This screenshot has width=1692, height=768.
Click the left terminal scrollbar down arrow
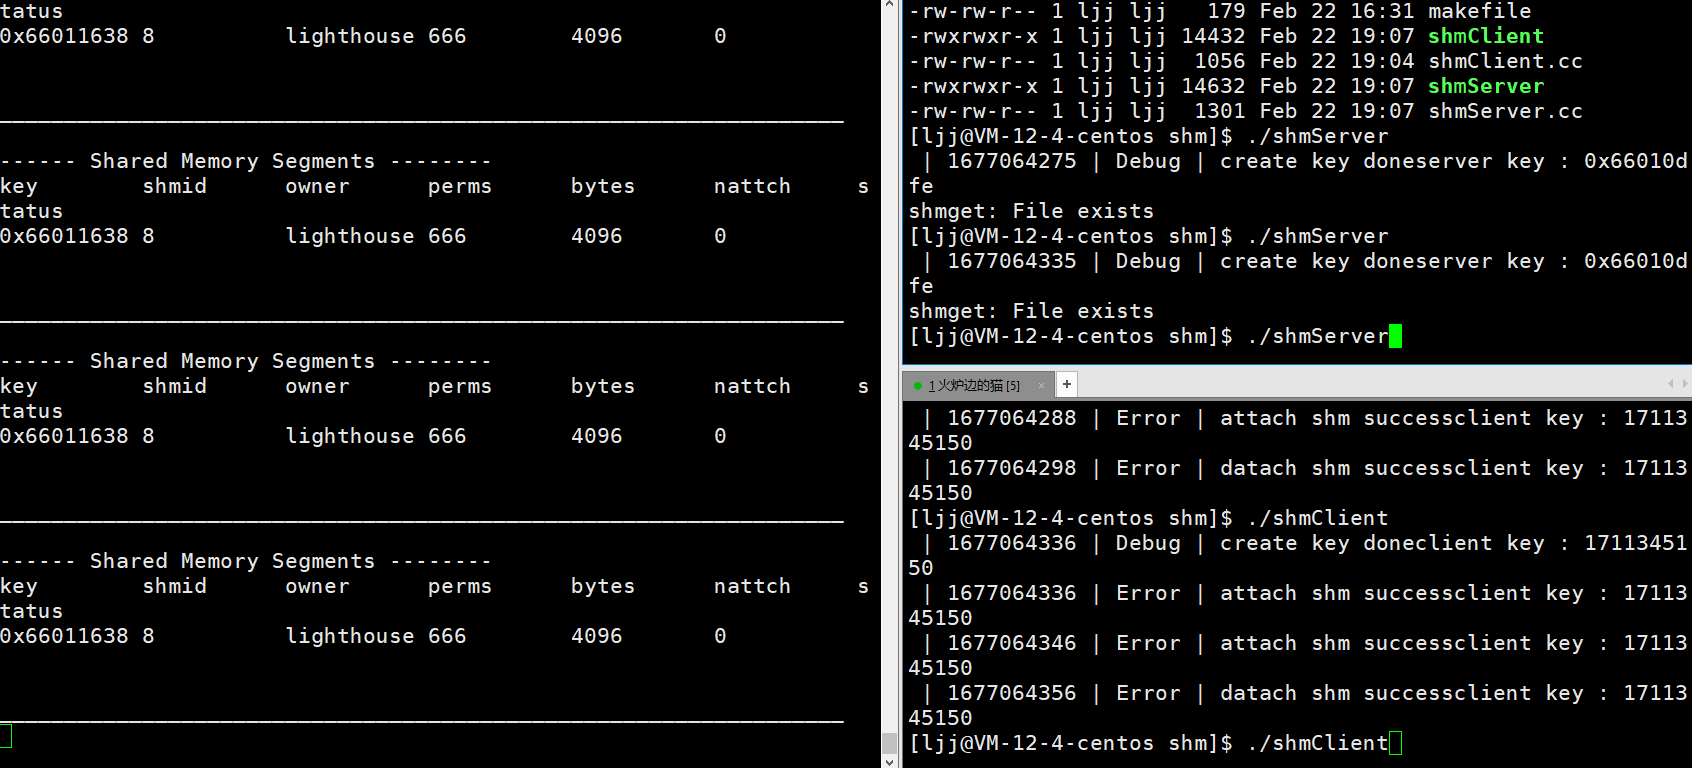point(889,761)
